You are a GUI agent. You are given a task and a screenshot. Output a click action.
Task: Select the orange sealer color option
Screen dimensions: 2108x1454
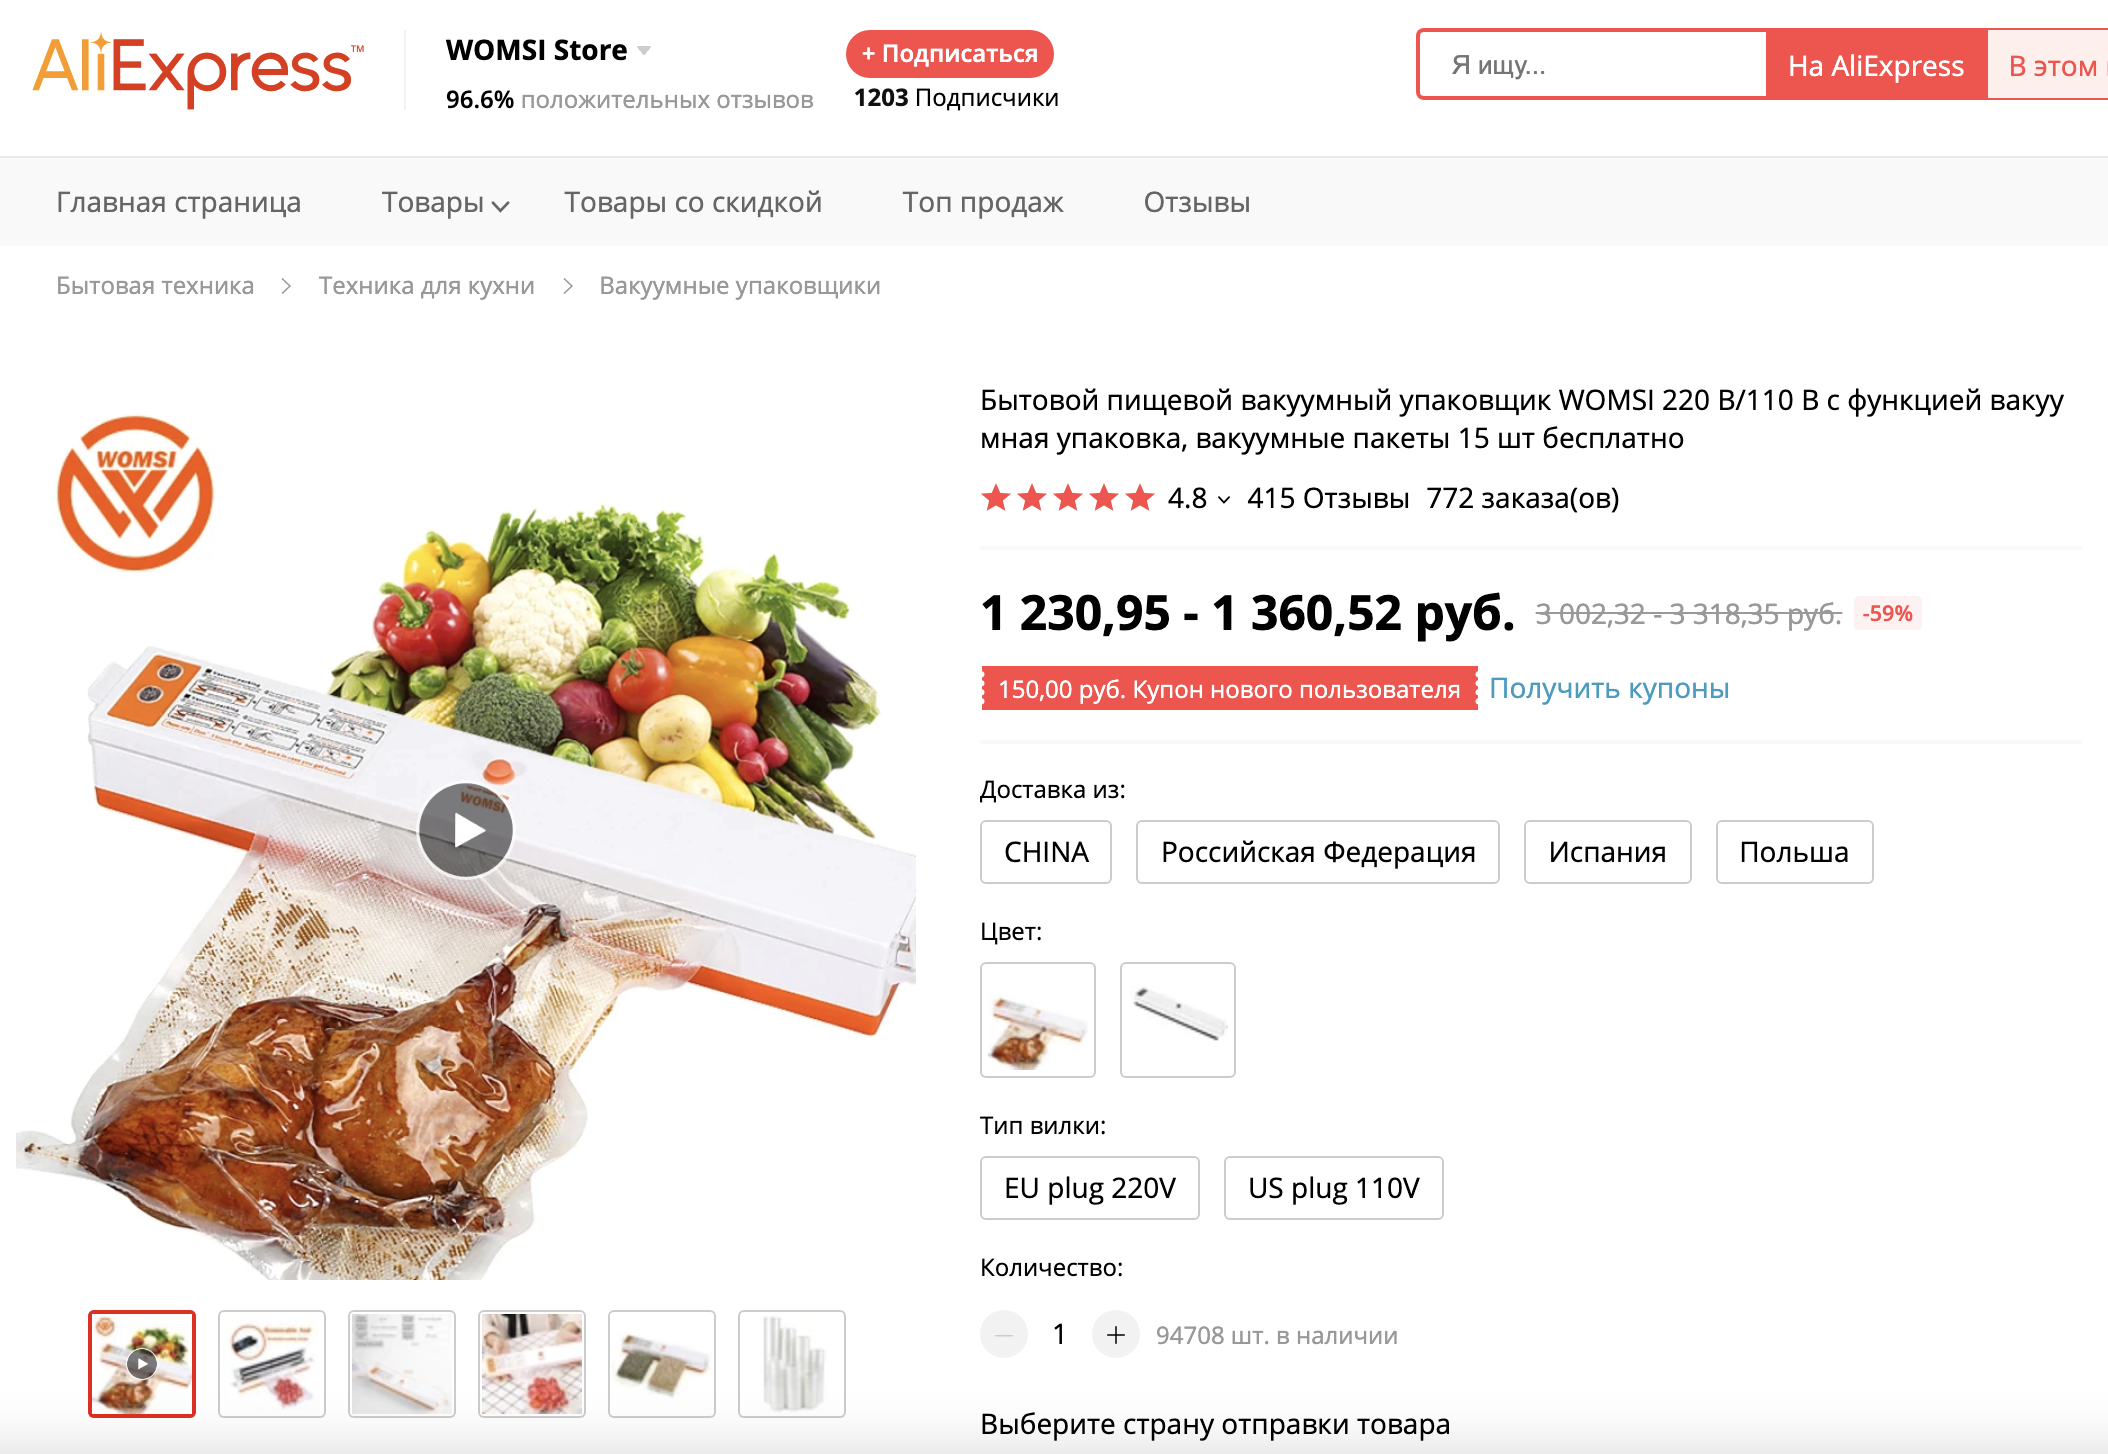coord(1037,1020)
